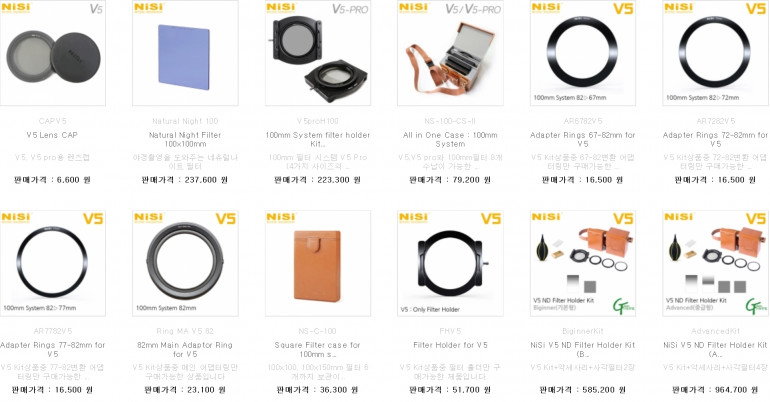This screenshot has height=402, width=770.
Task: Click All in One Case title link
Action: click(x=450, y=139)
